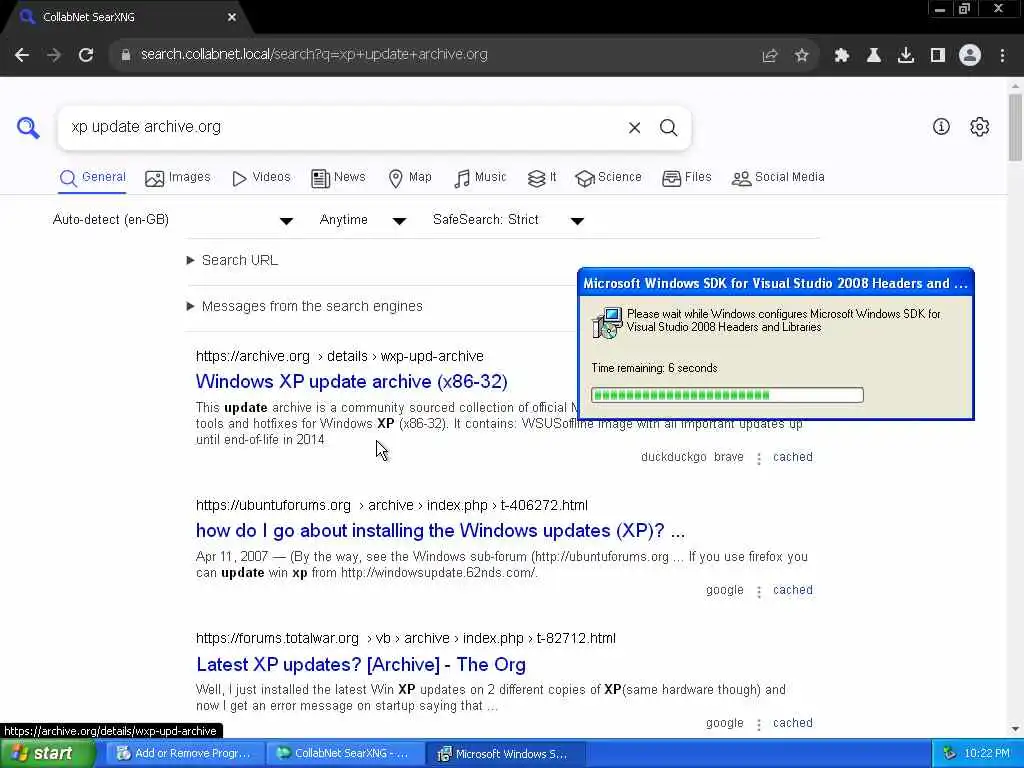This screenshot has height=768, width=1024.
Task: Click the duckduckgo engine label
Action: pyautogui.click(x=673, y=457)
